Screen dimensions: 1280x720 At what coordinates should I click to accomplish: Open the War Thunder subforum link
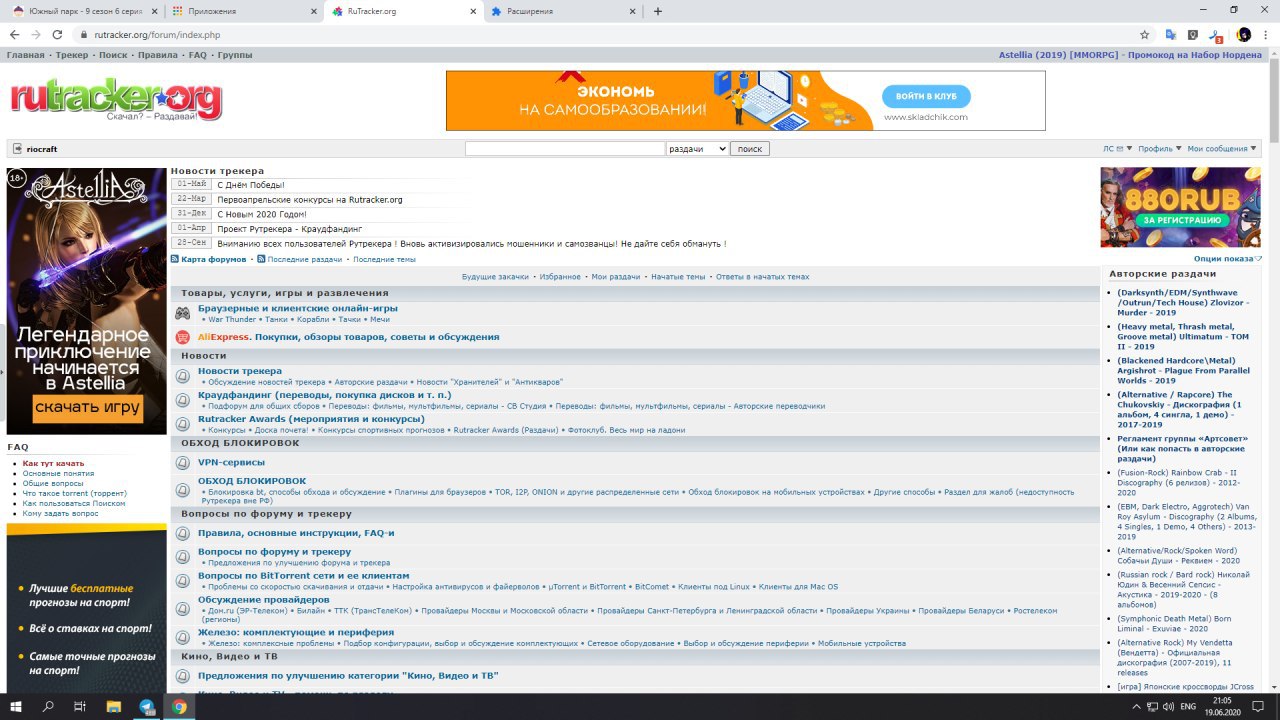click(232, 319)
